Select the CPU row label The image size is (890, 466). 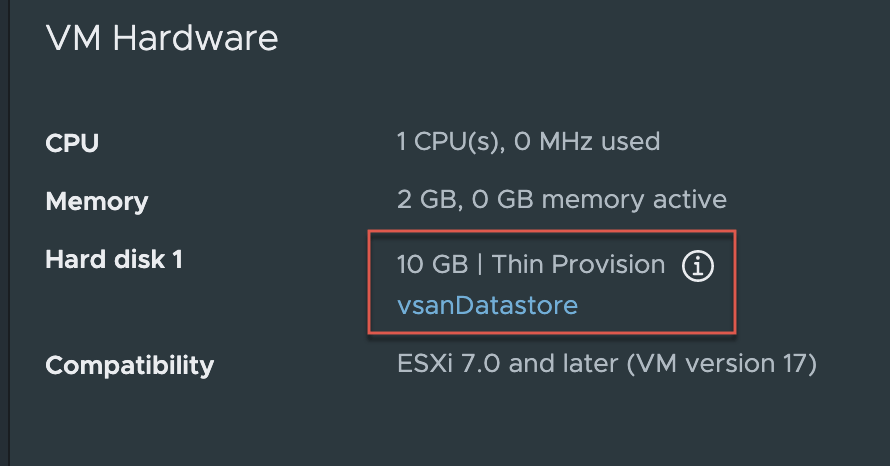(72, 143)
